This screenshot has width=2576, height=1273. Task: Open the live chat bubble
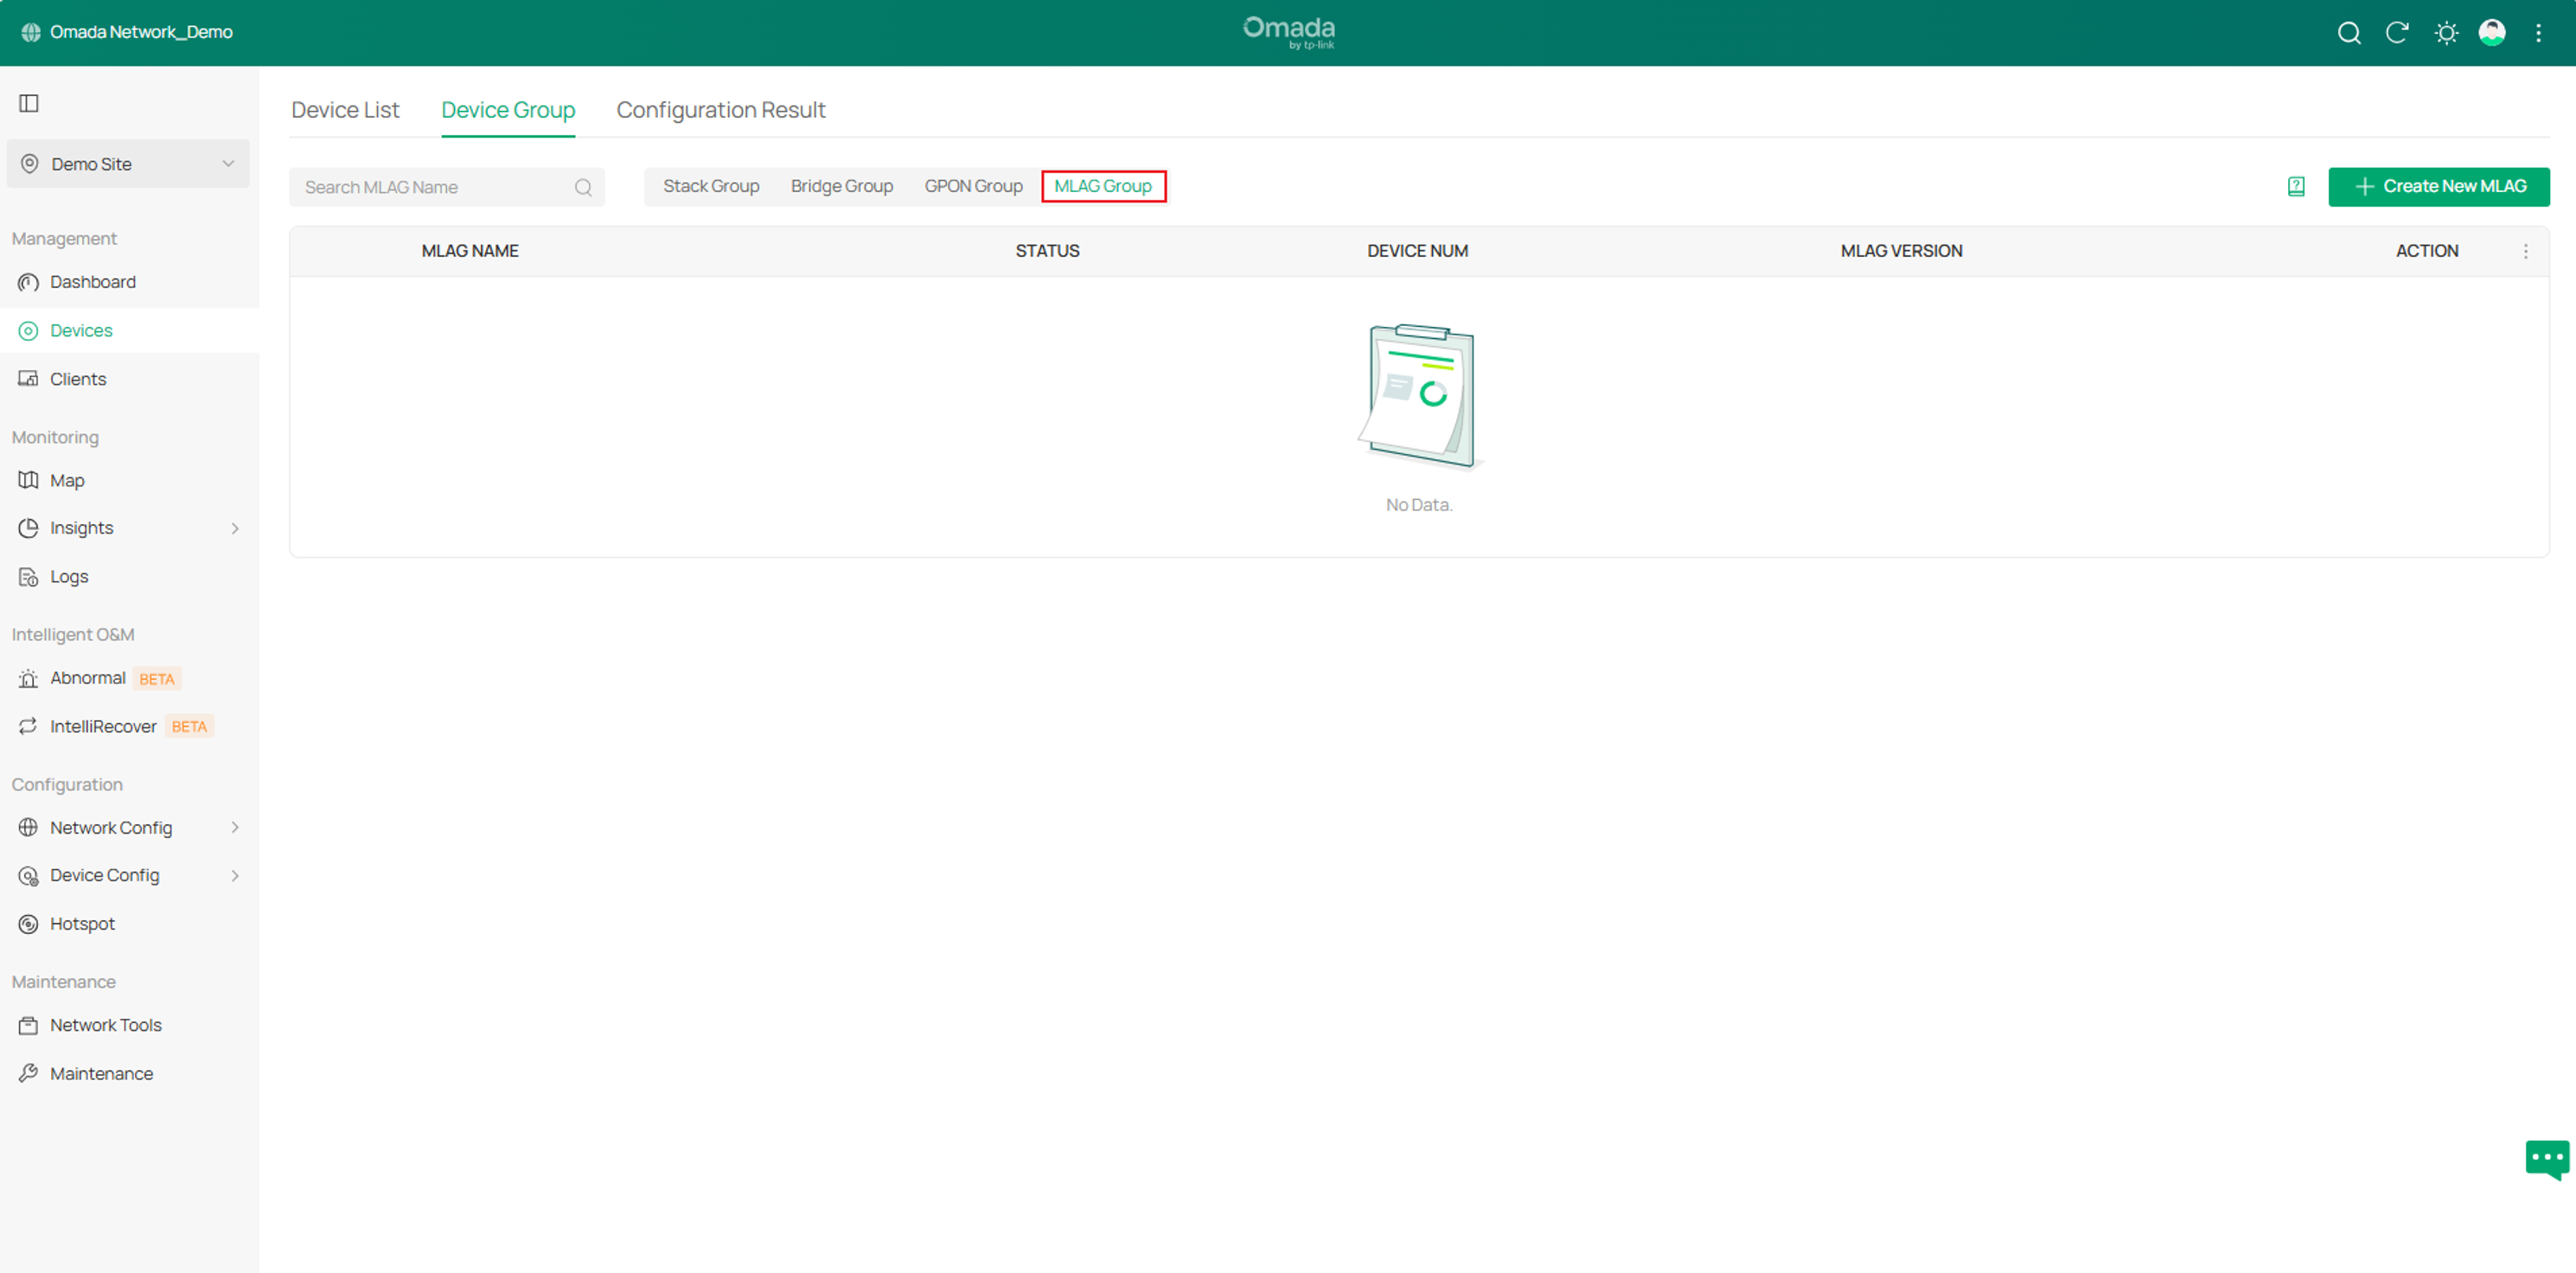(2547, 1159)
